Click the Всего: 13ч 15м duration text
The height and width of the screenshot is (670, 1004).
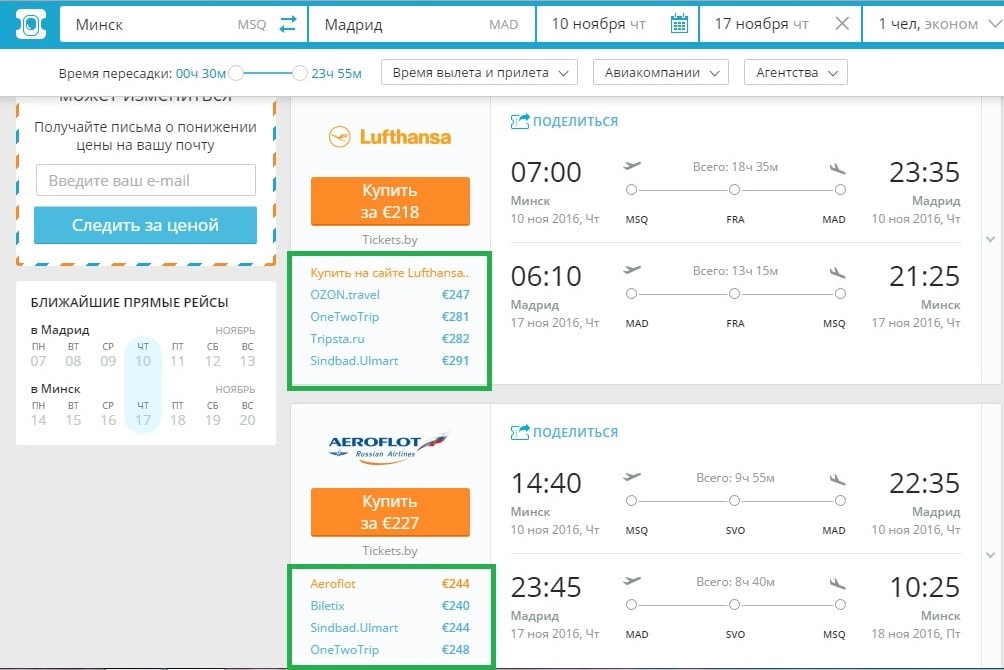tap(735, 271)
